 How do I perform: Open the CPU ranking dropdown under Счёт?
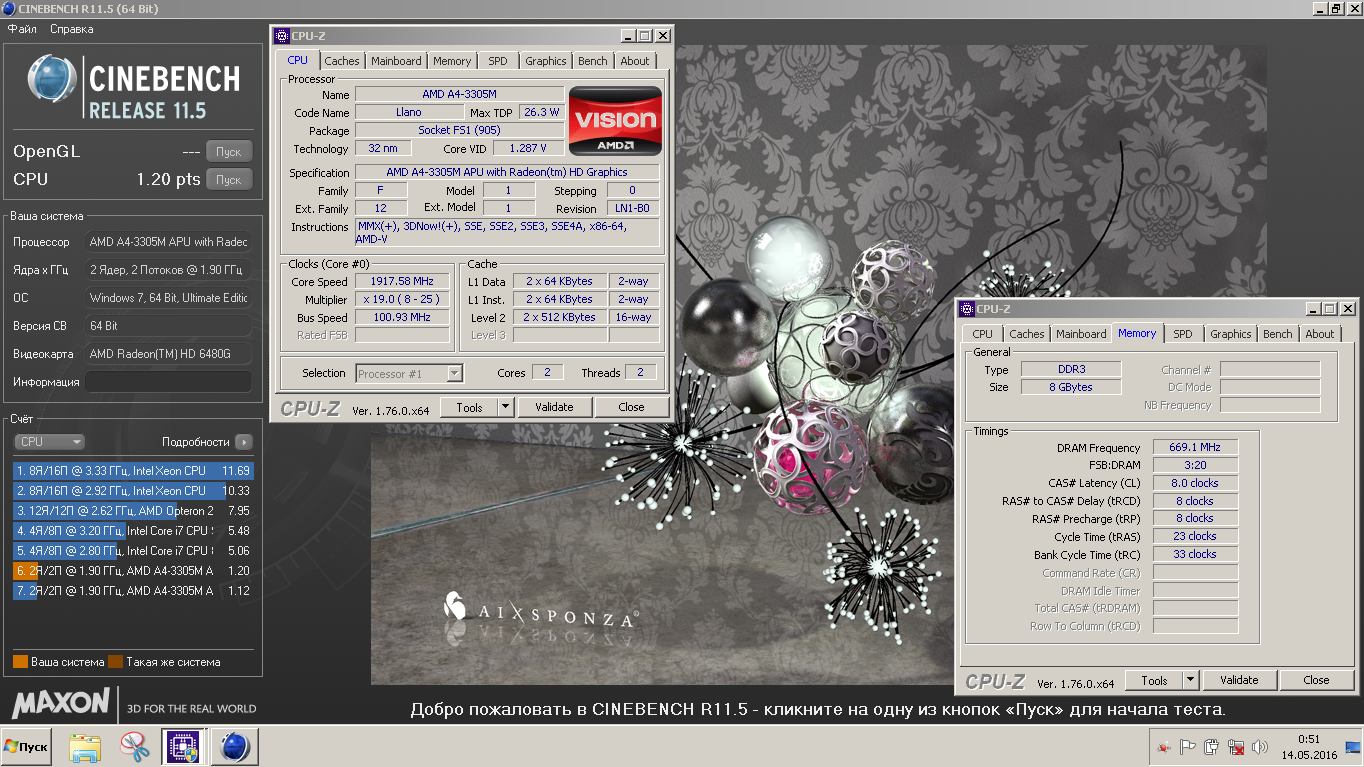(49, 442)
